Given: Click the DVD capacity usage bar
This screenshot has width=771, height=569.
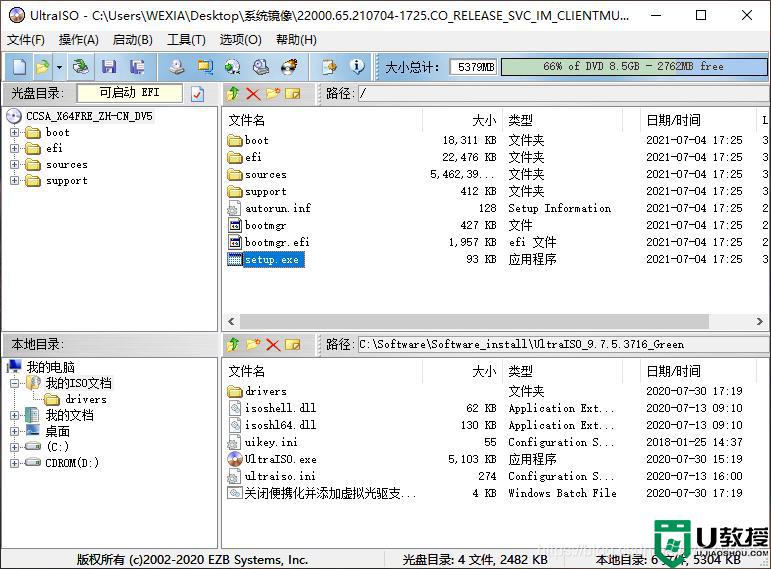Looking at the screenshot, I should pyautogui.click(x=634, y=66).
